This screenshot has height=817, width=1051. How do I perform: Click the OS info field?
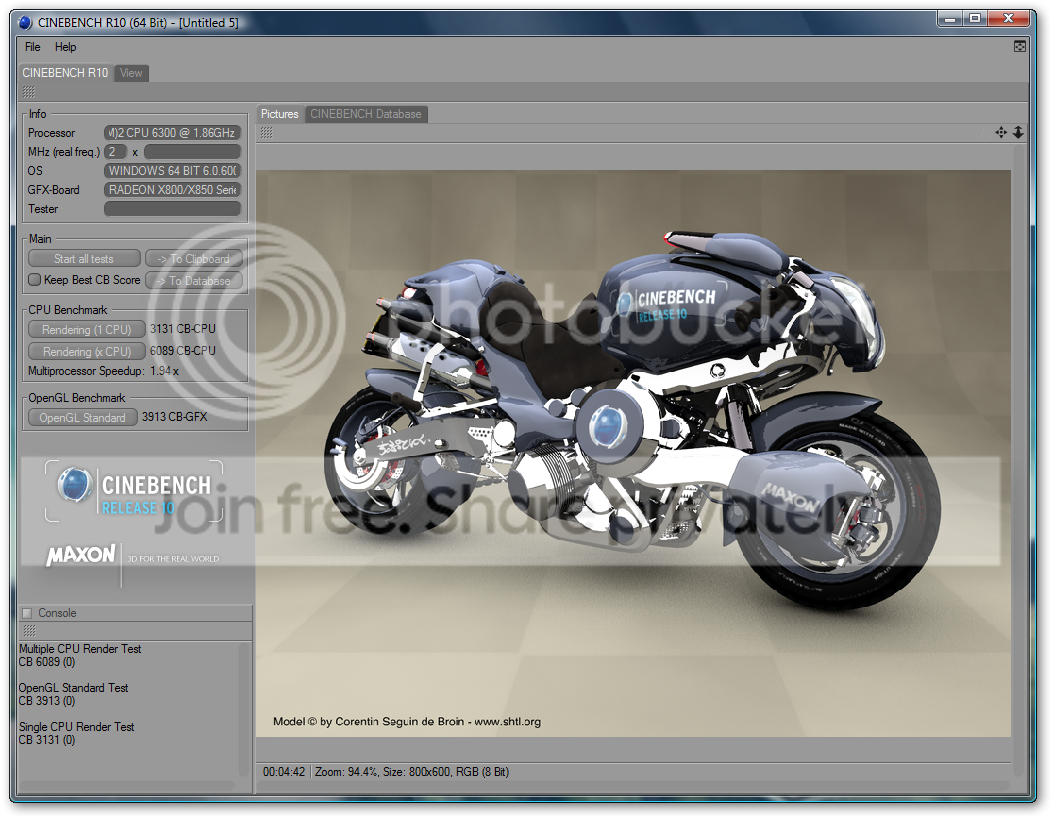(172, 171)
